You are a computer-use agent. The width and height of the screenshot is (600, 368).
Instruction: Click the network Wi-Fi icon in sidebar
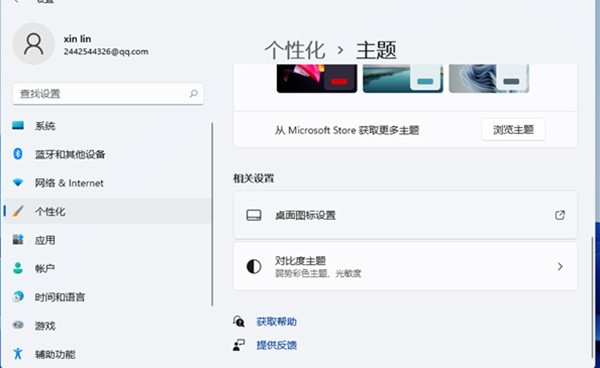18,182
